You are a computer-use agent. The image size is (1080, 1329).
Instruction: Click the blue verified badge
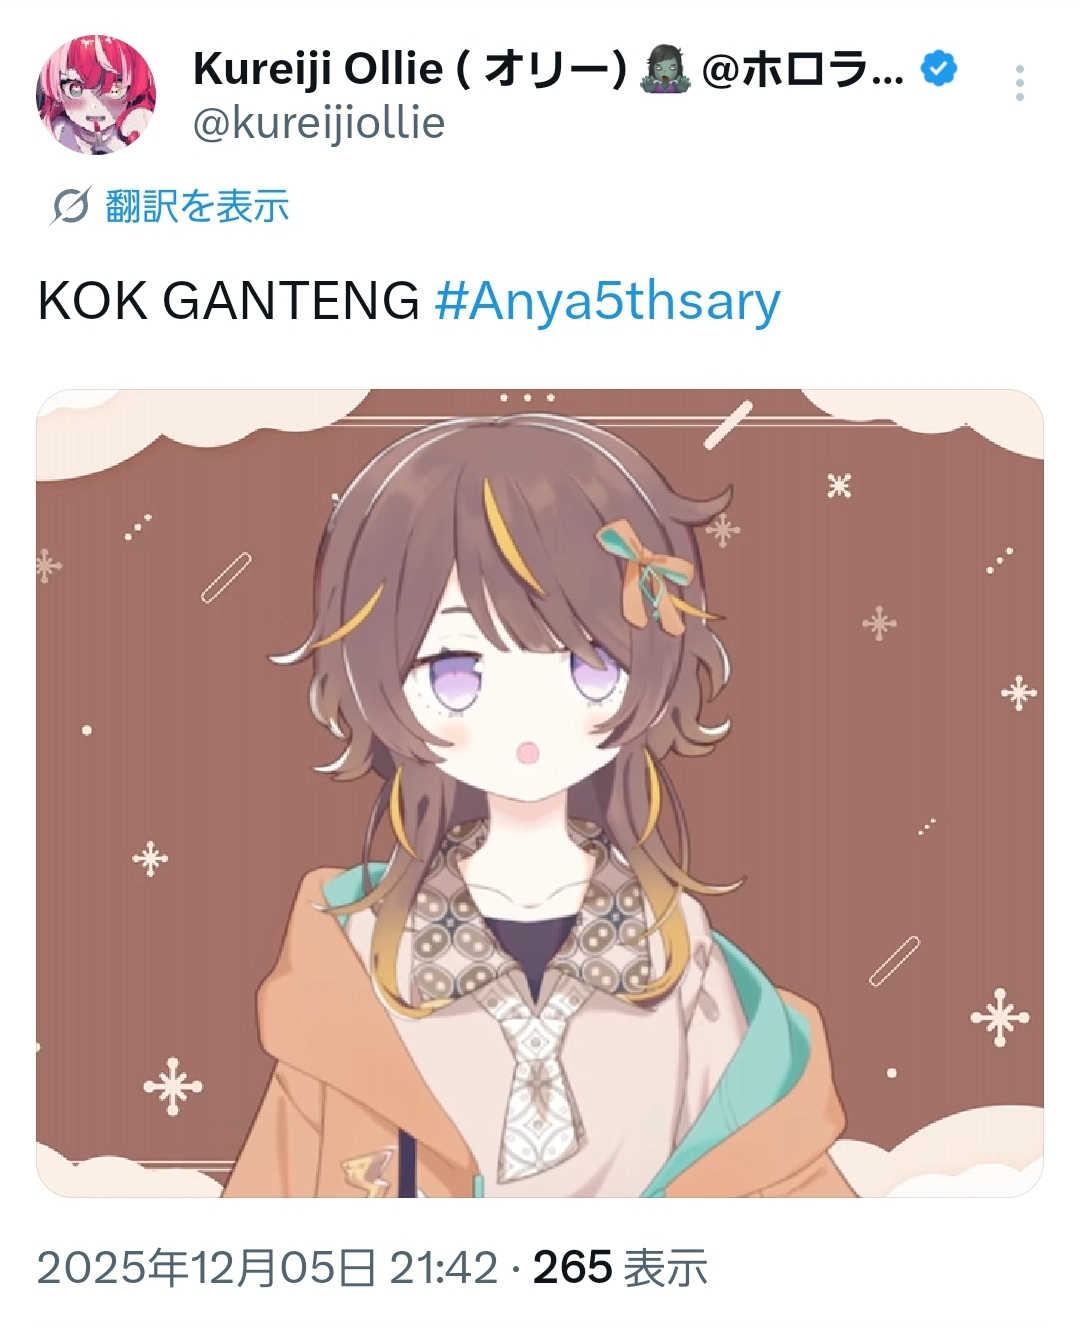pyautogui.click(x=938, y=69)
